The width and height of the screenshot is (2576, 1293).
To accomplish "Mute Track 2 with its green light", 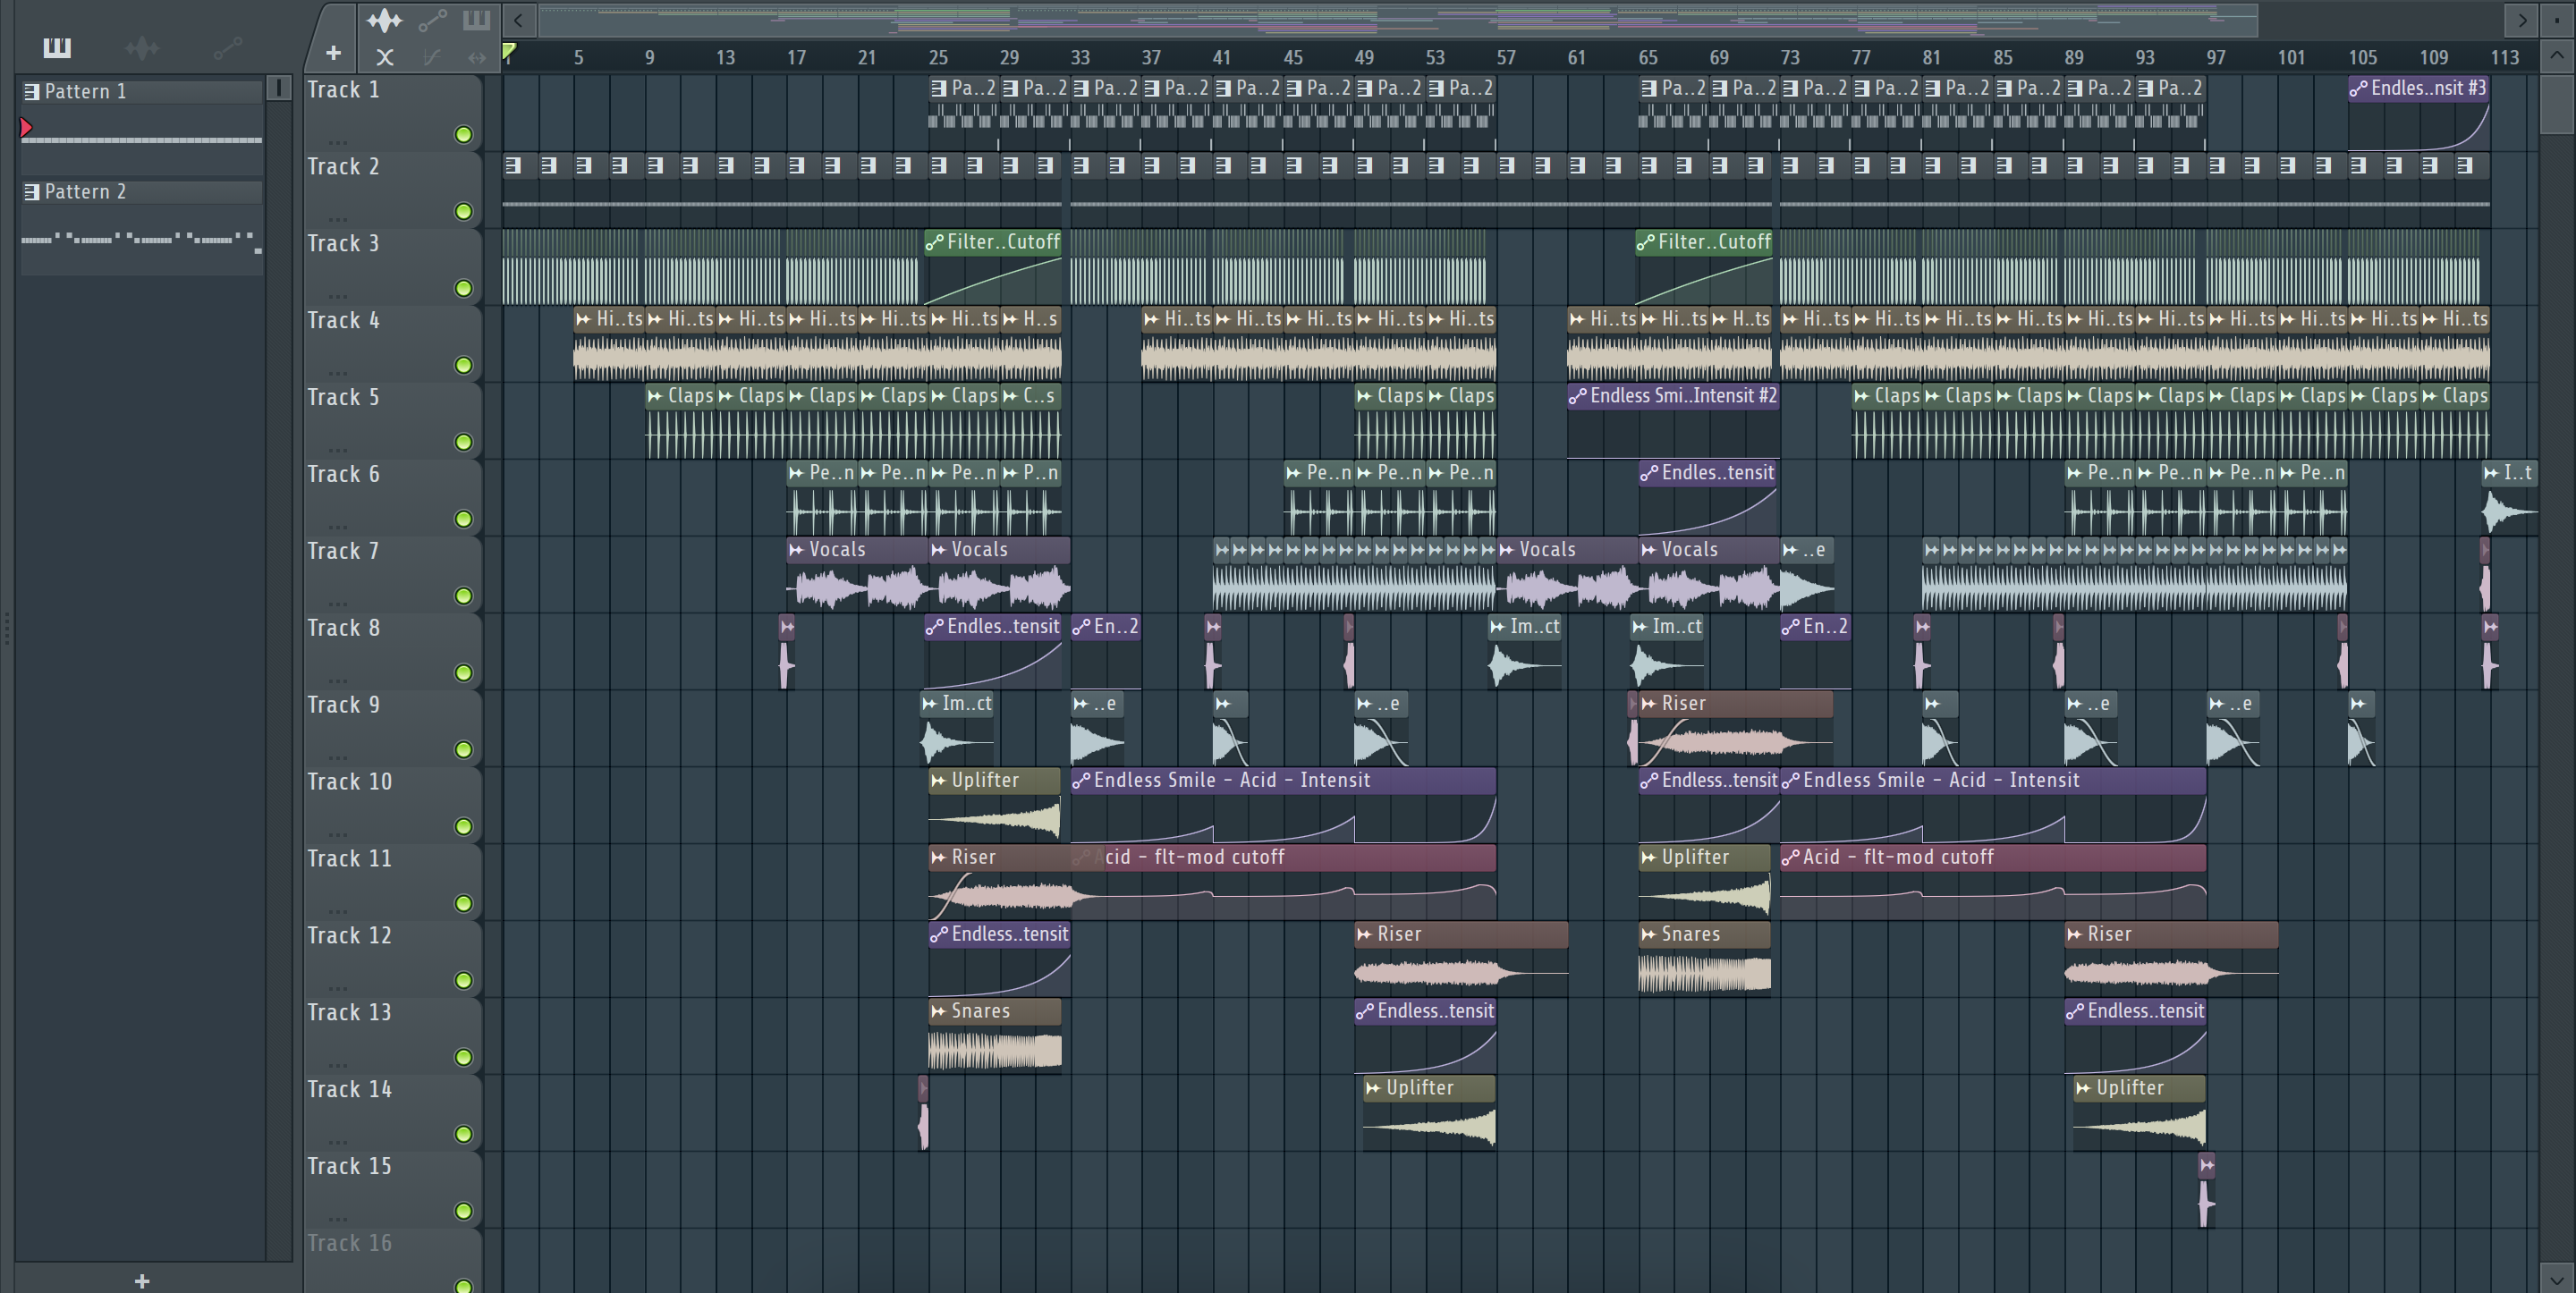I will tap(463, 211).
